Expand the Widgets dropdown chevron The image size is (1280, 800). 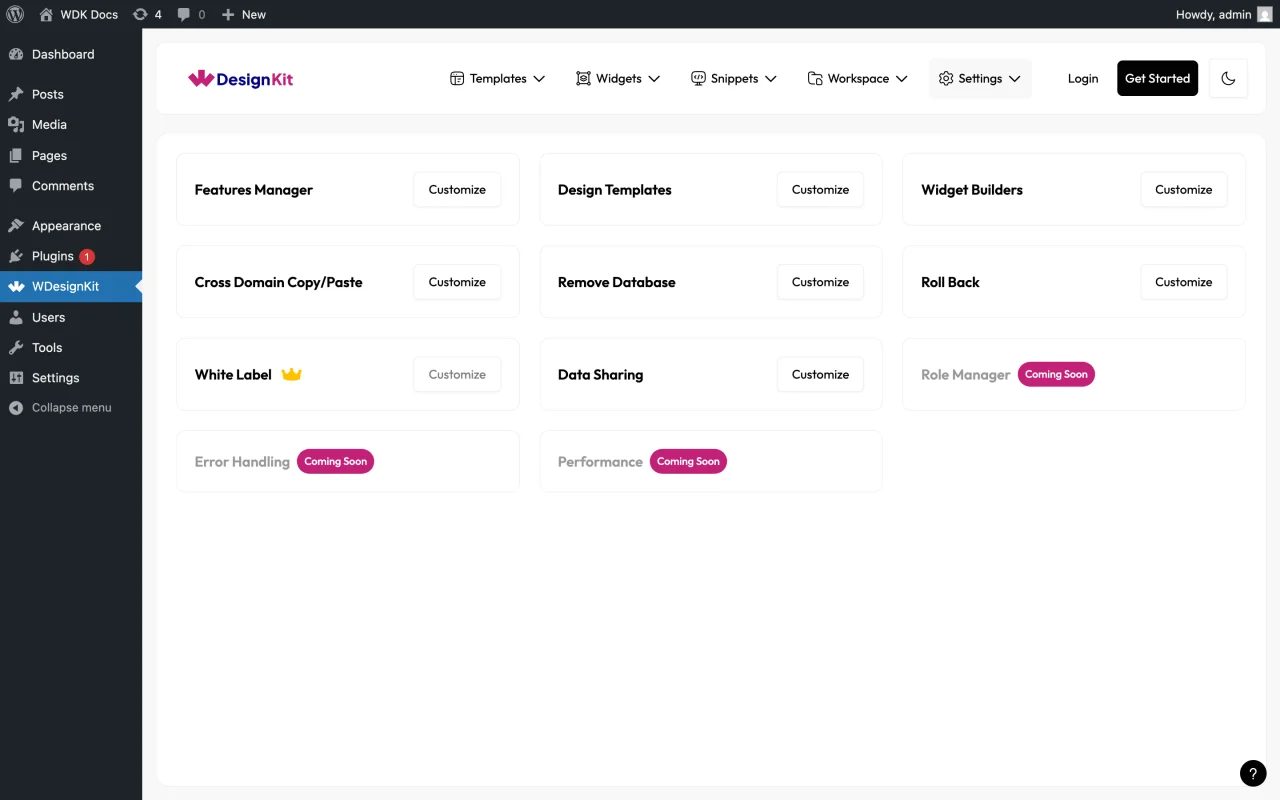tap(654, 78)
